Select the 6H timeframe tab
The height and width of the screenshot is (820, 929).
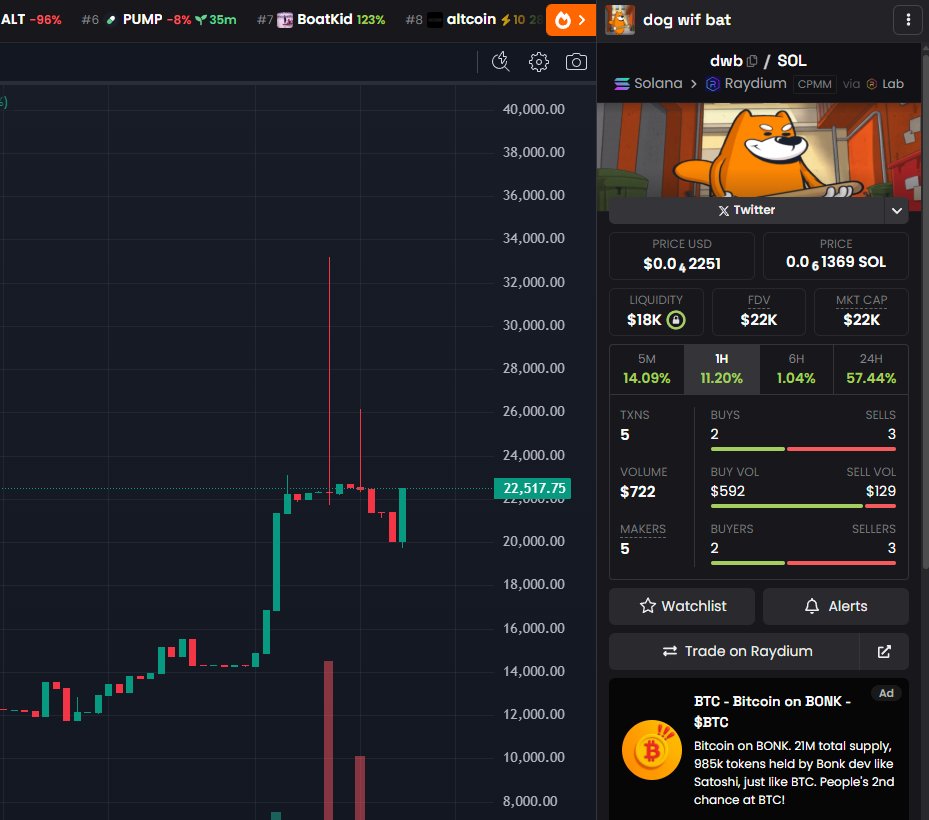point(796,369)
